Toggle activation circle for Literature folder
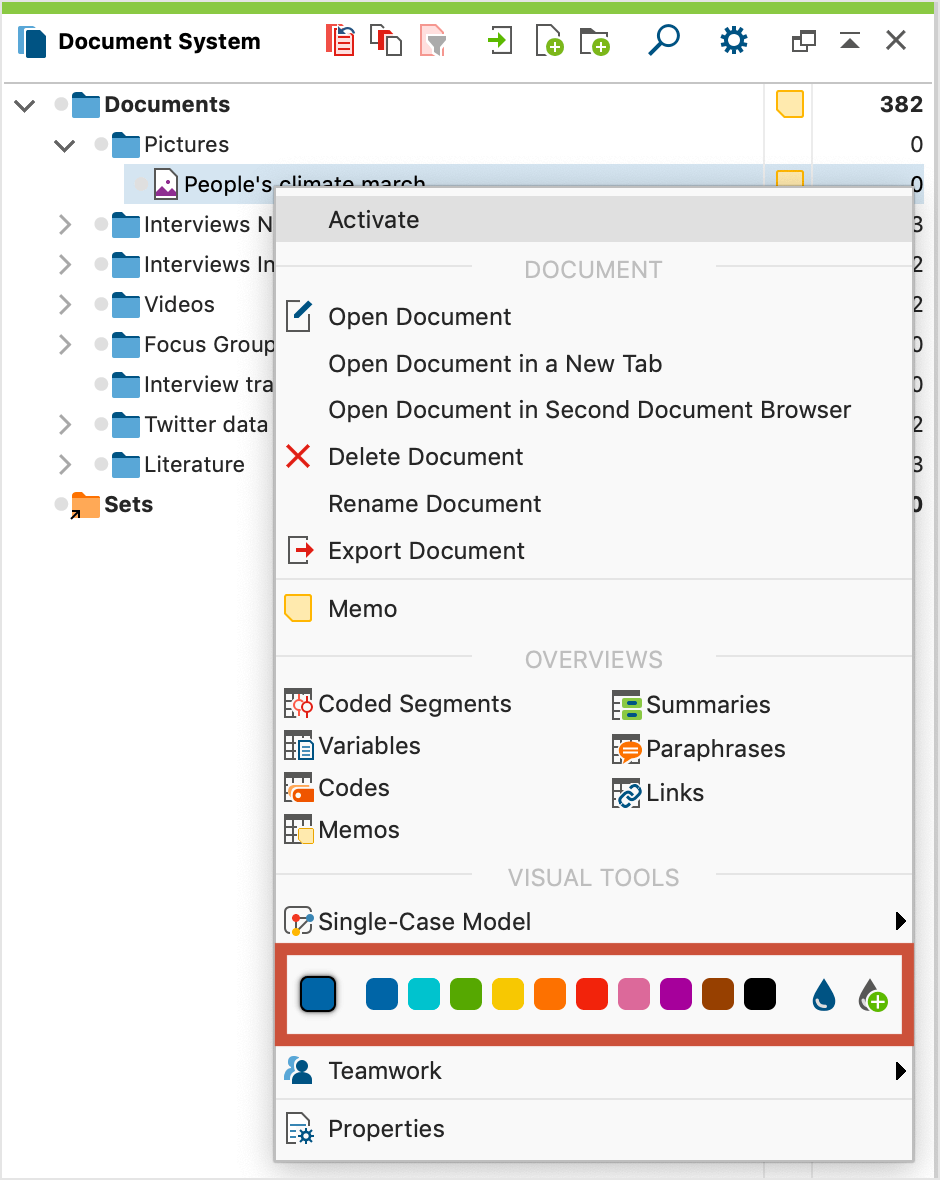Image resolution: width=940 pixels, height=1180 pixels. click(101, 464)
